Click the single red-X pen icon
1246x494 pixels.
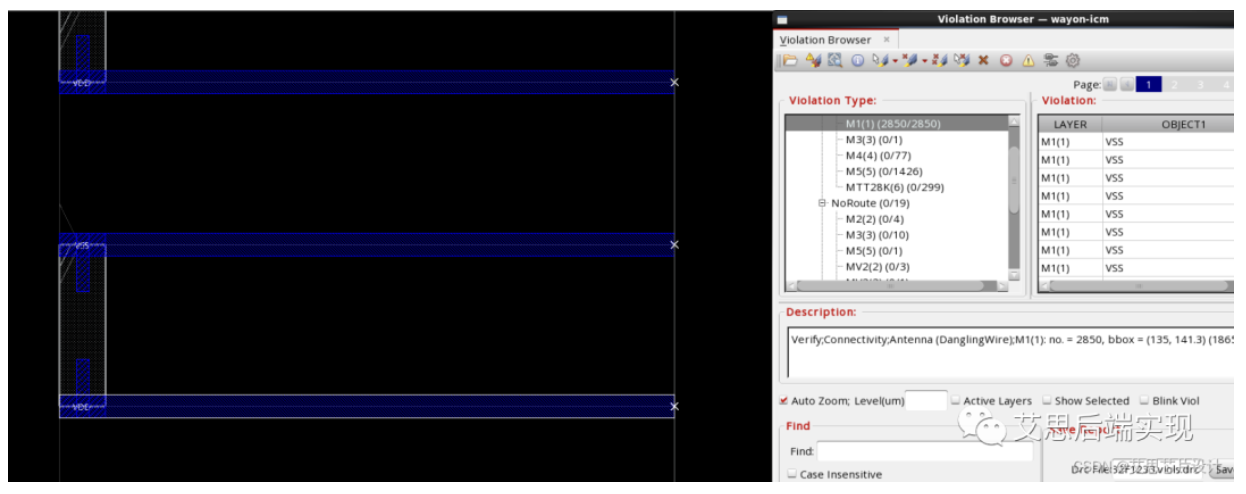pos(909,60)
